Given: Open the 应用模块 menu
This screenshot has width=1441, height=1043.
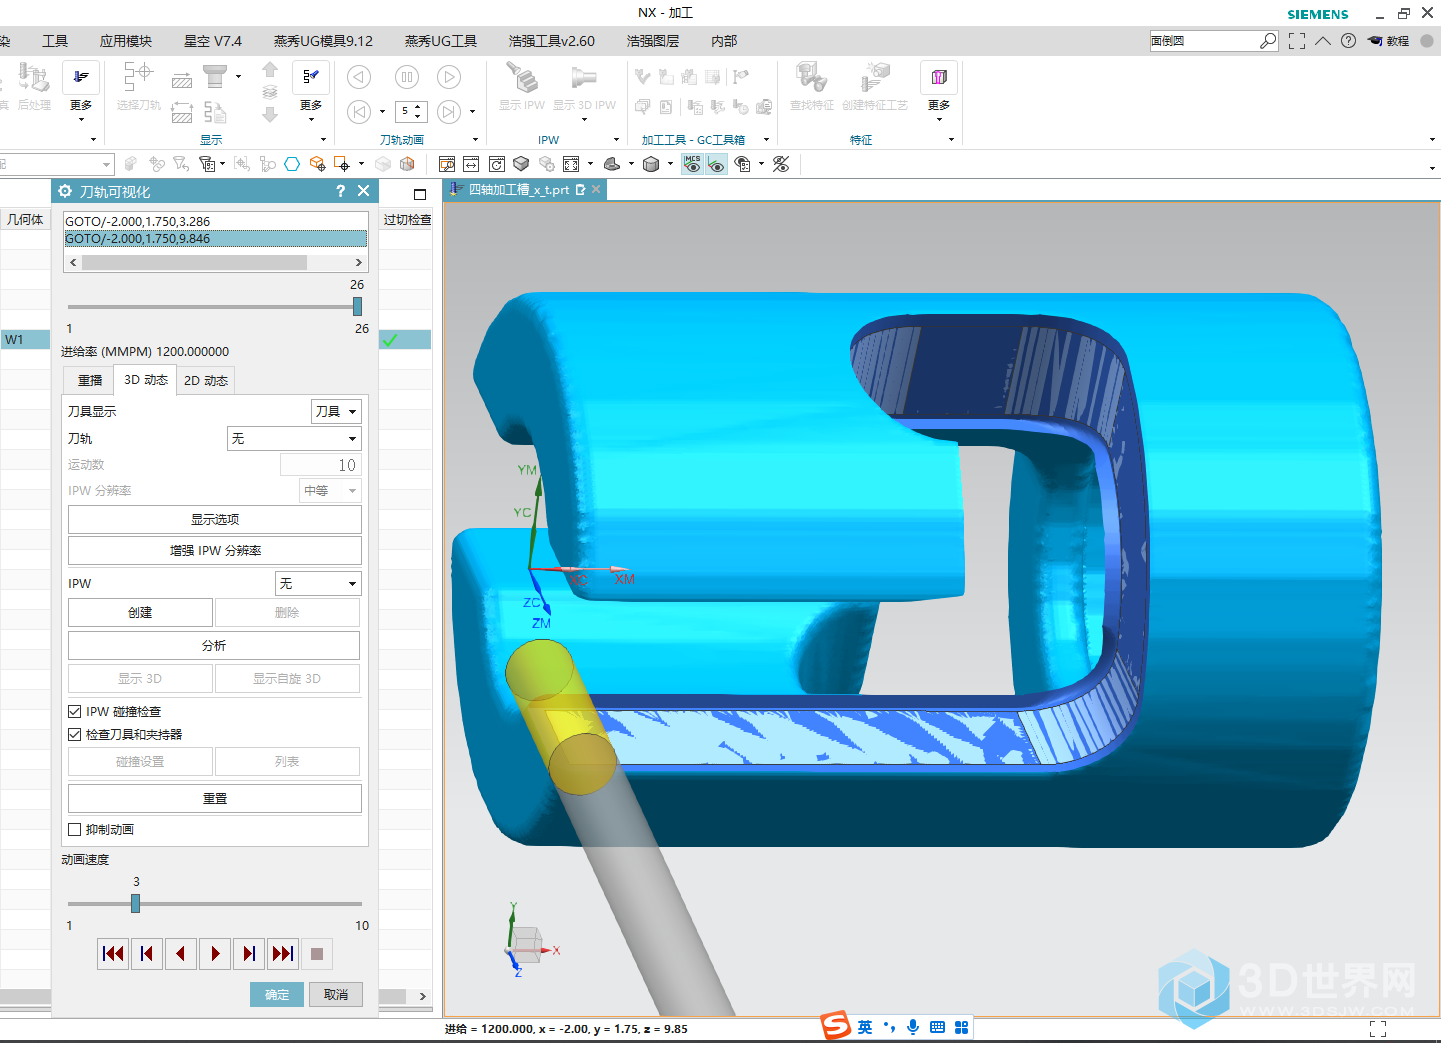Looking at the screenshot, I should coord(126,41).
